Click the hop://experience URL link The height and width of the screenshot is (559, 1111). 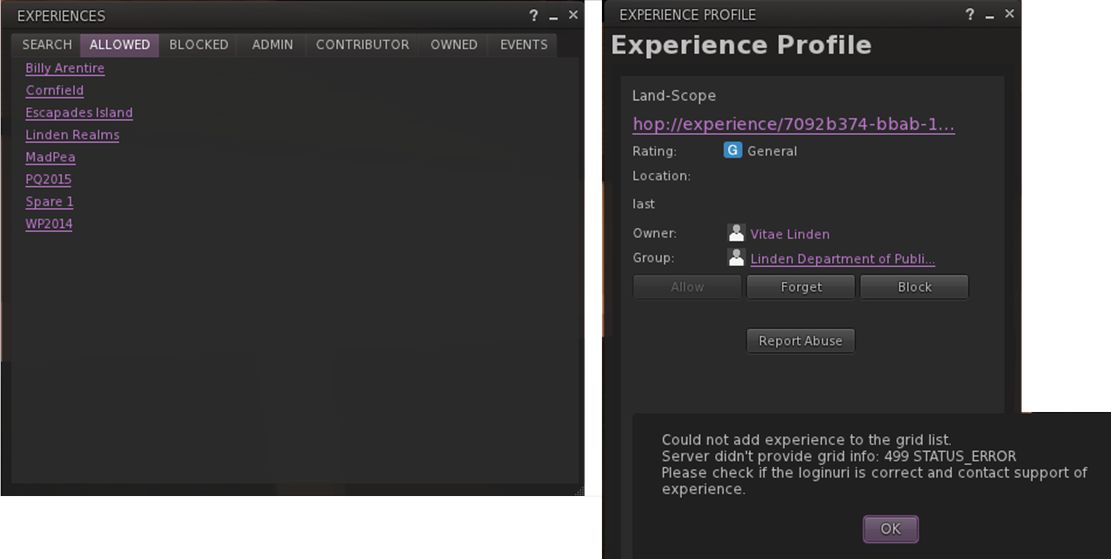tap(793, 125)
